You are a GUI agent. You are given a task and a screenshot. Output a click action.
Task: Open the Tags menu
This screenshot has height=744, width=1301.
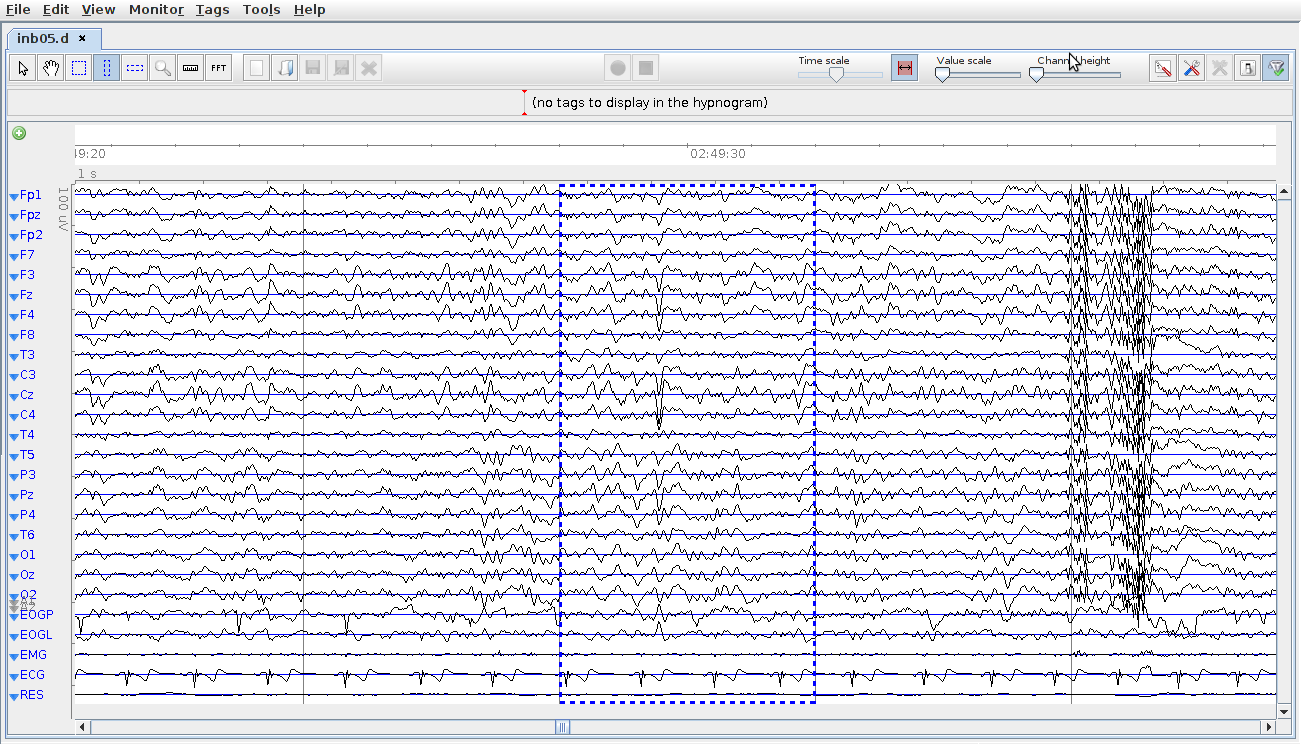(x=212, y=9)
